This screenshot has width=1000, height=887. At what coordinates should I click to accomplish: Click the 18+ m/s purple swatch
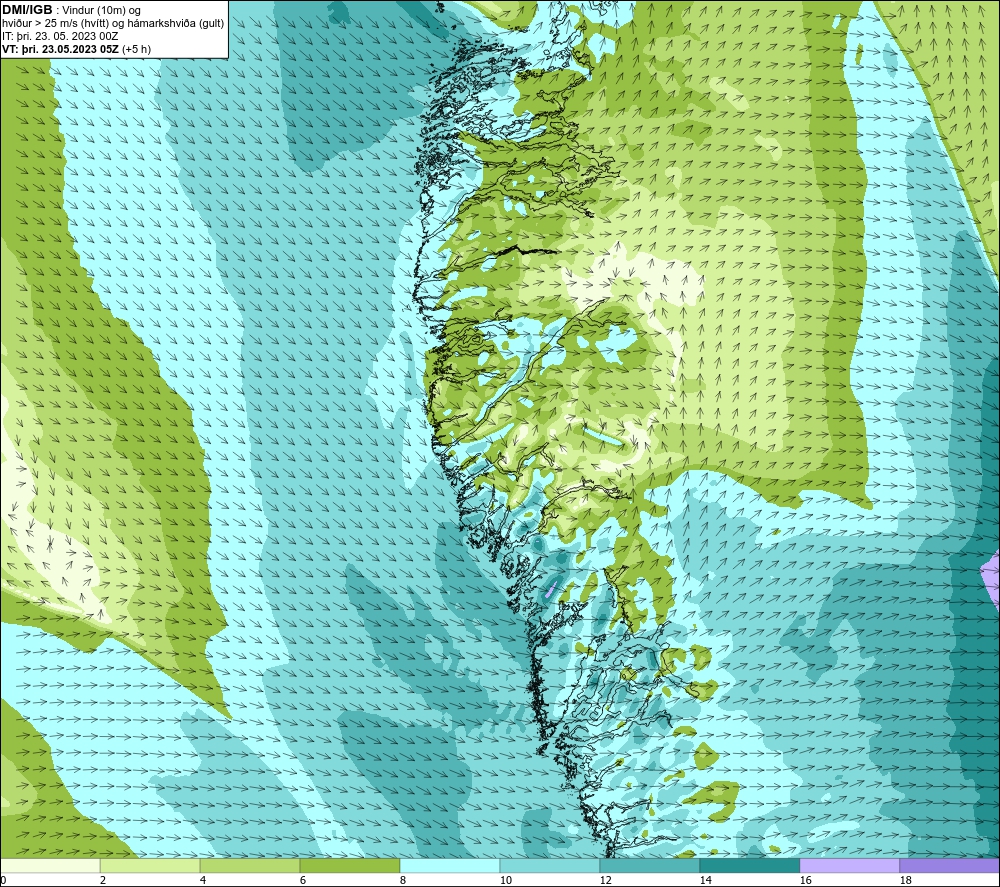point(949,865)
